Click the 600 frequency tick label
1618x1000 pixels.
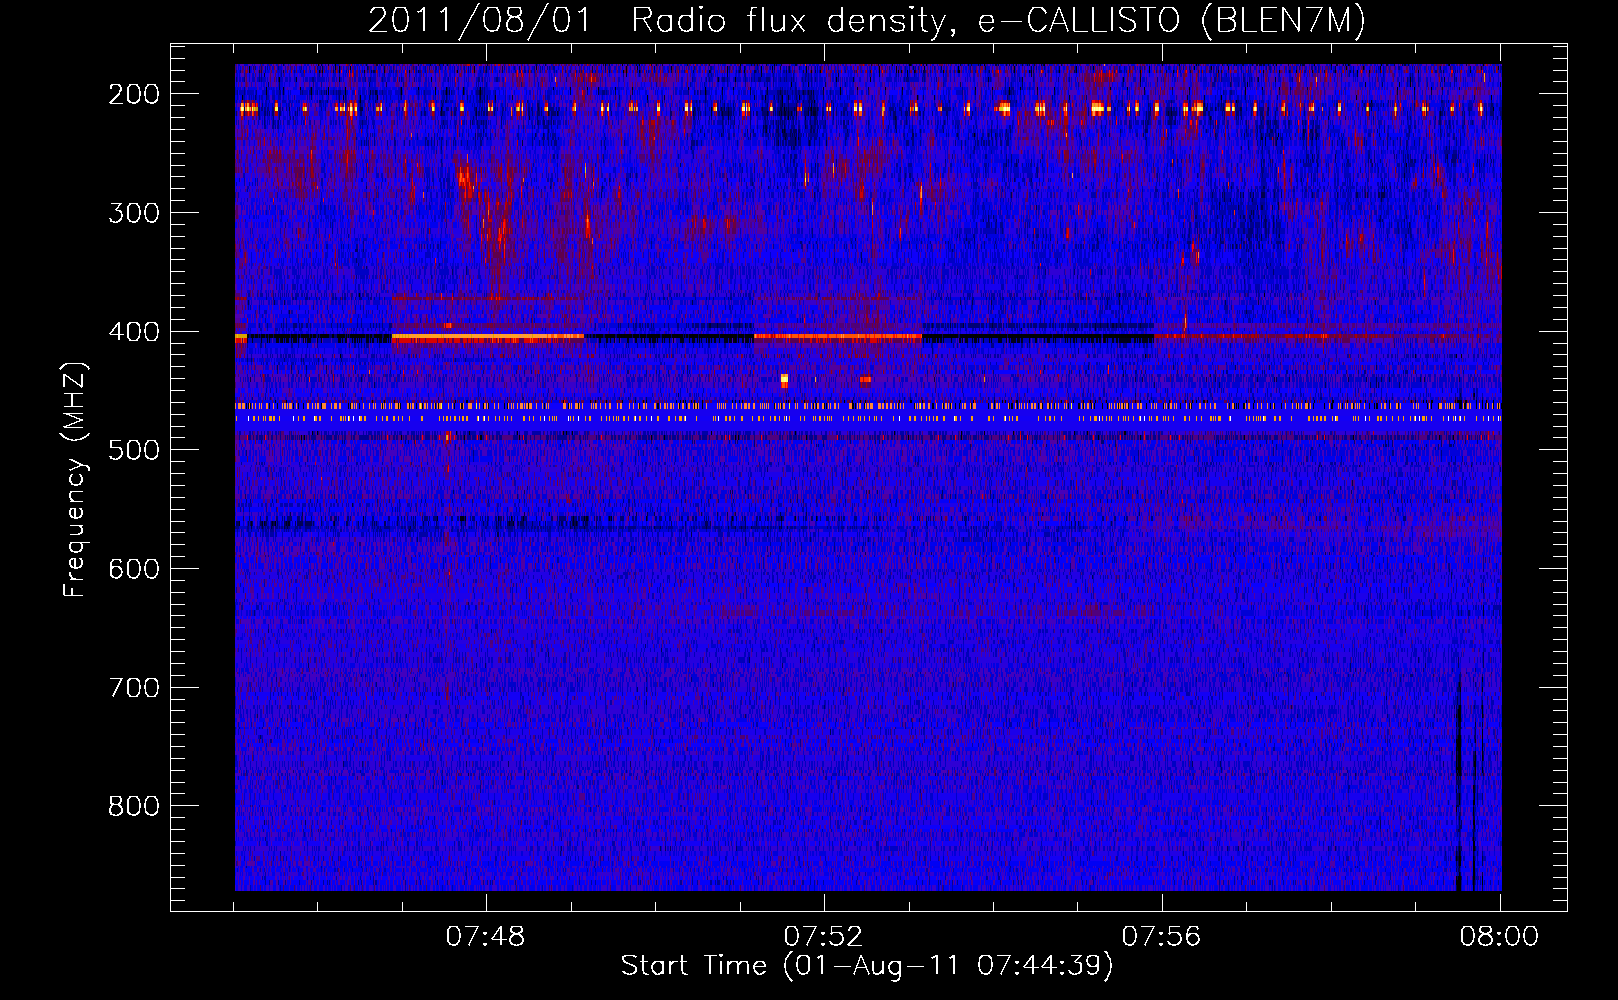click(x=134, y=569)
